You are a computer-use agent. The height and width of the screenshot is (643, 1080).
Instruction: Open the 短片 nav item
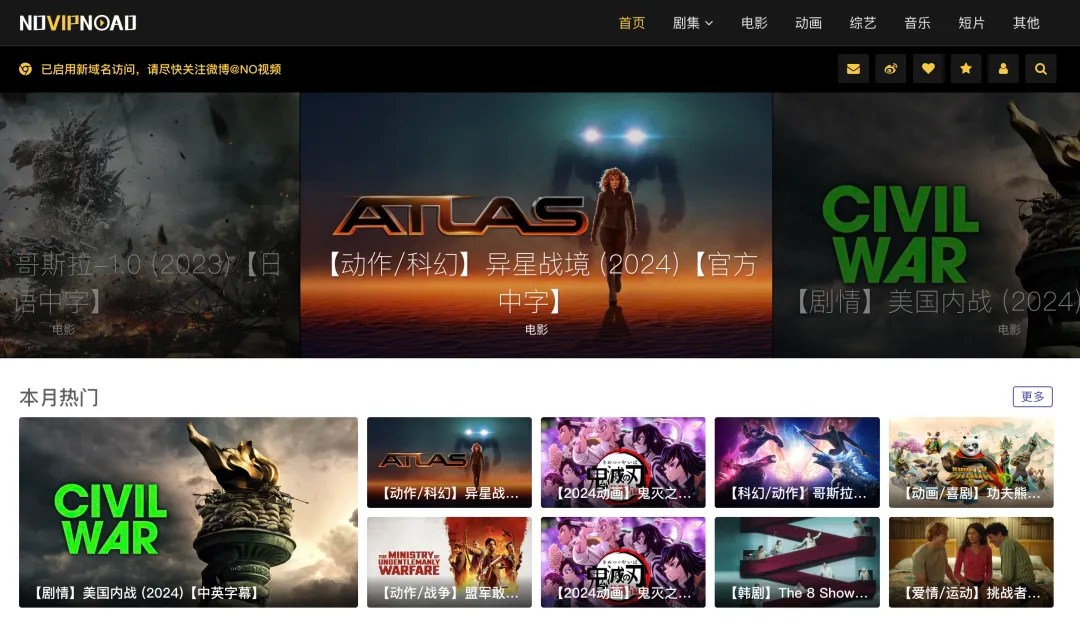pos(972,23)
